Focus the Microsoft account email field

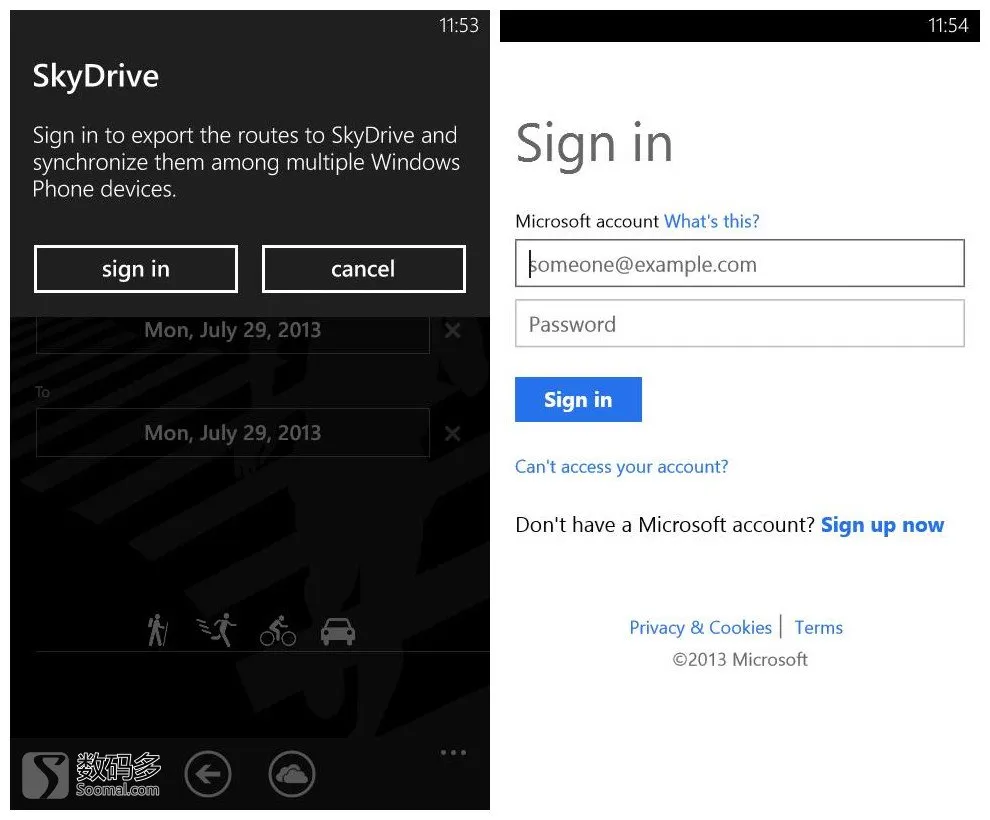(x=740, y=263)
